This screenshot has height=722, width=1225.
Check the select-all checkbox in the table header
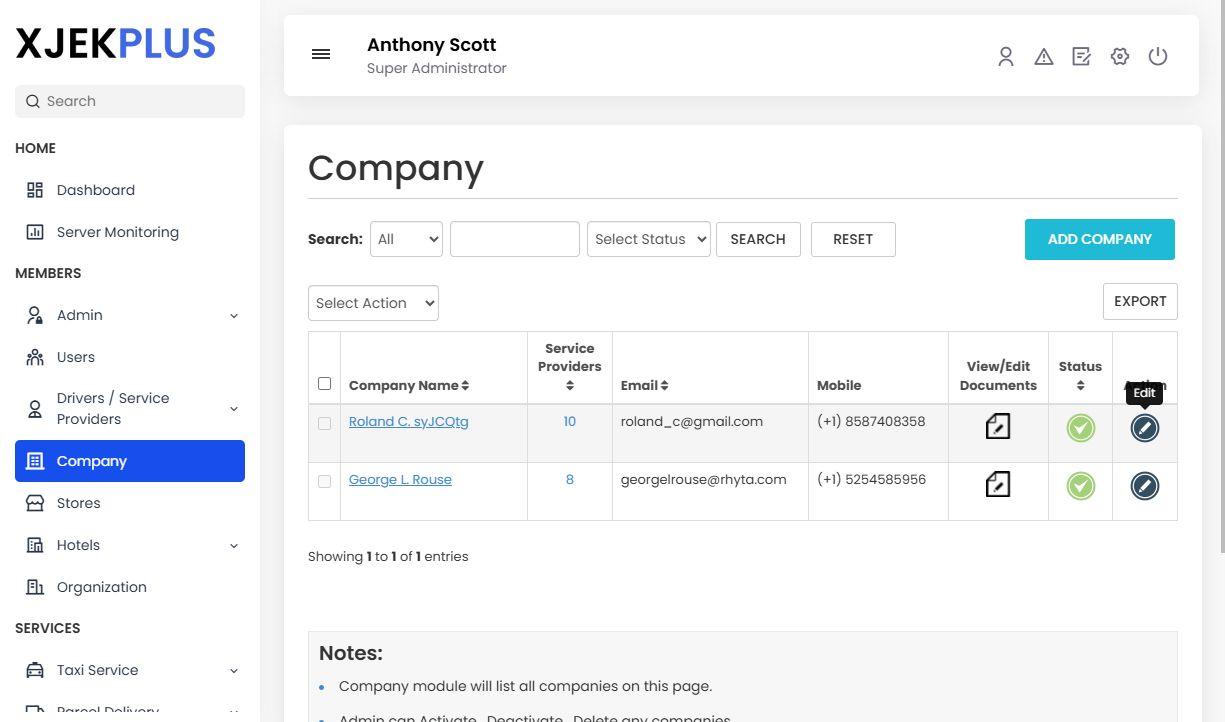click(x=324, y=383)
